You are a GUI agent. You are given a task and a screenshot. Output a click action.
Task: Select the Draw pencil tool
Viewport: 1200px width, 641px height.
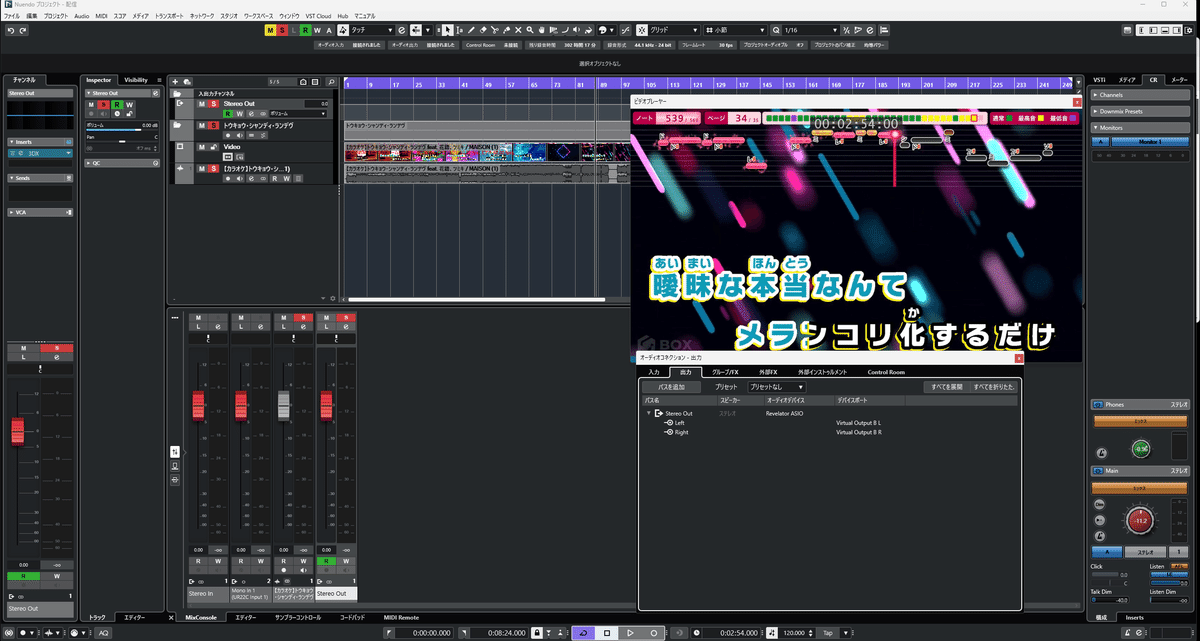471,31
